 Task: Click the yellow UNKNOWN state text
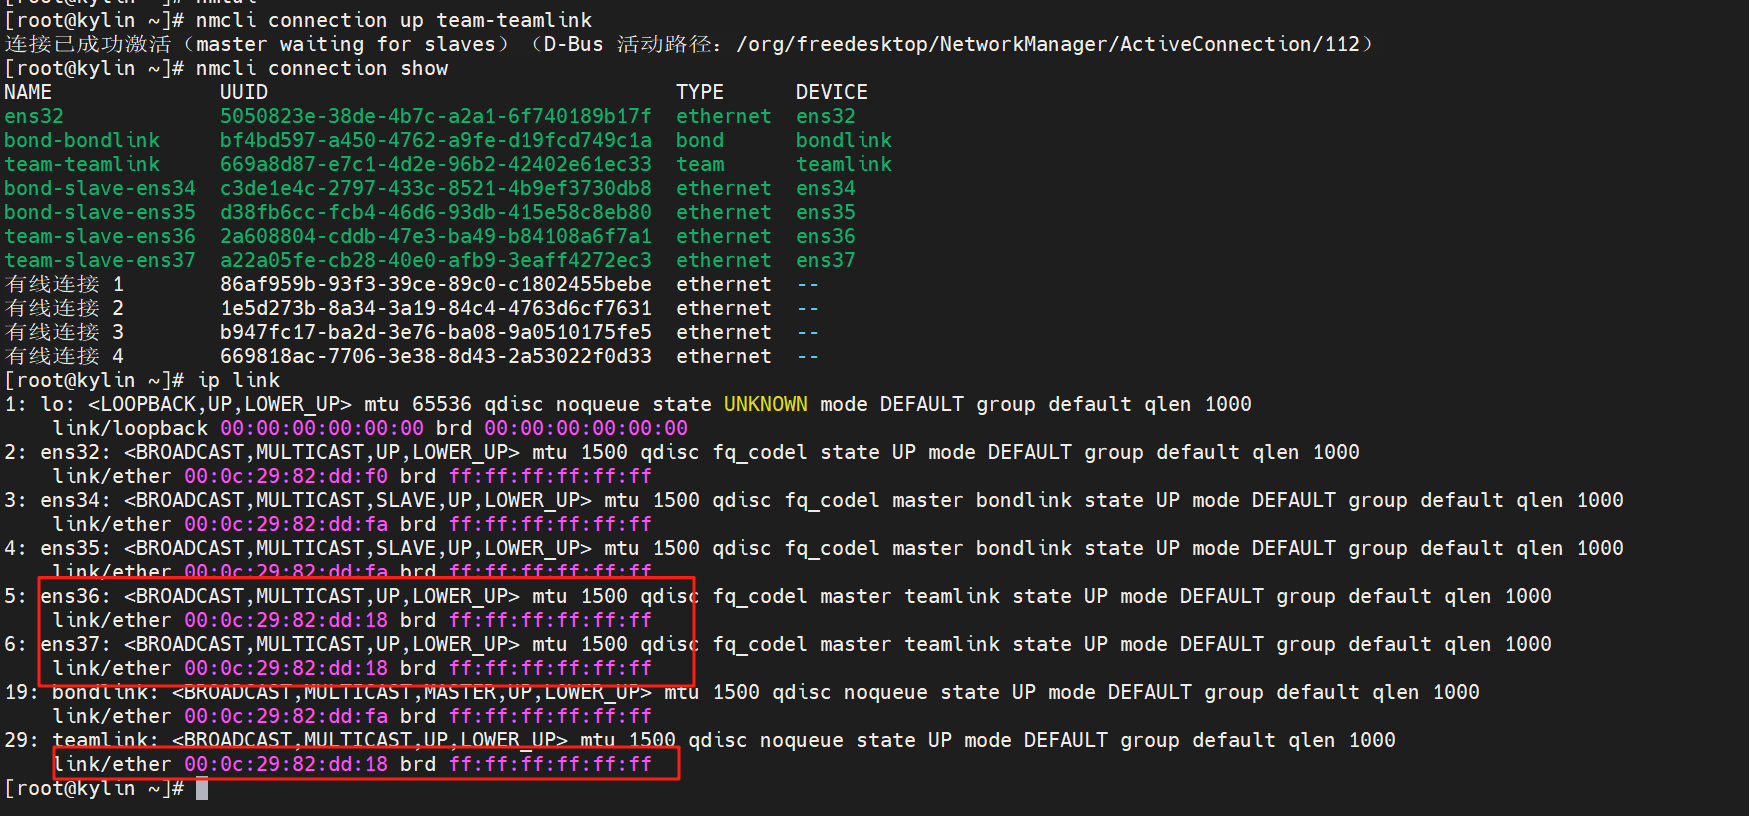765,404
